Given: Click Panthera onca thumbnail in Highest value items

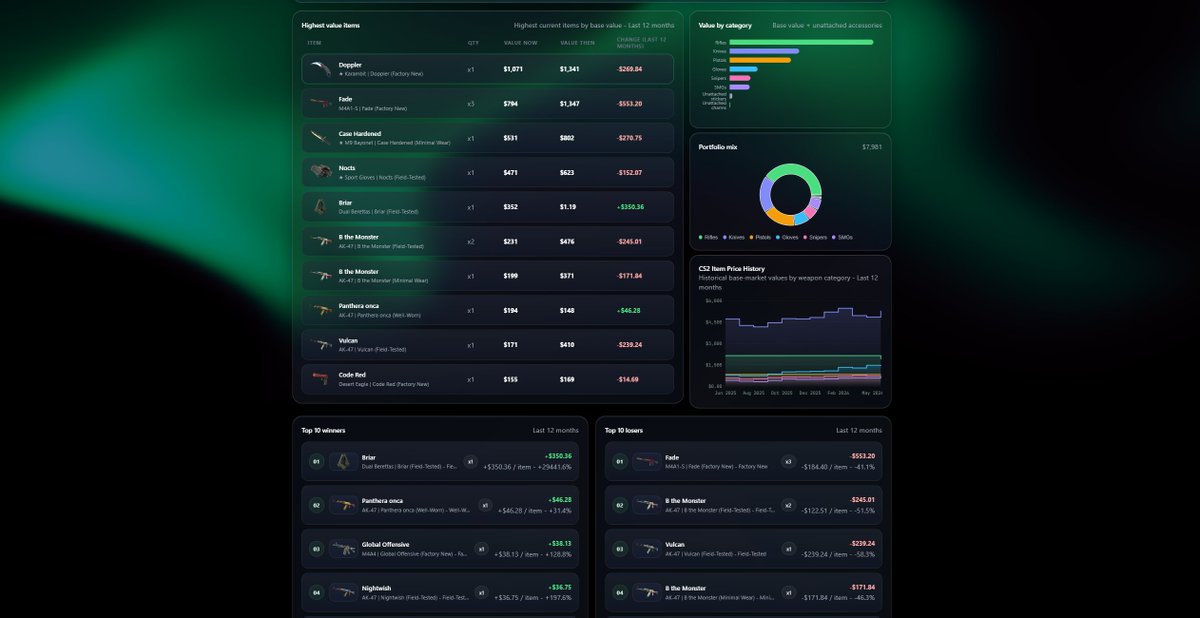Looking at the screenshot, I should pos(320,310).
